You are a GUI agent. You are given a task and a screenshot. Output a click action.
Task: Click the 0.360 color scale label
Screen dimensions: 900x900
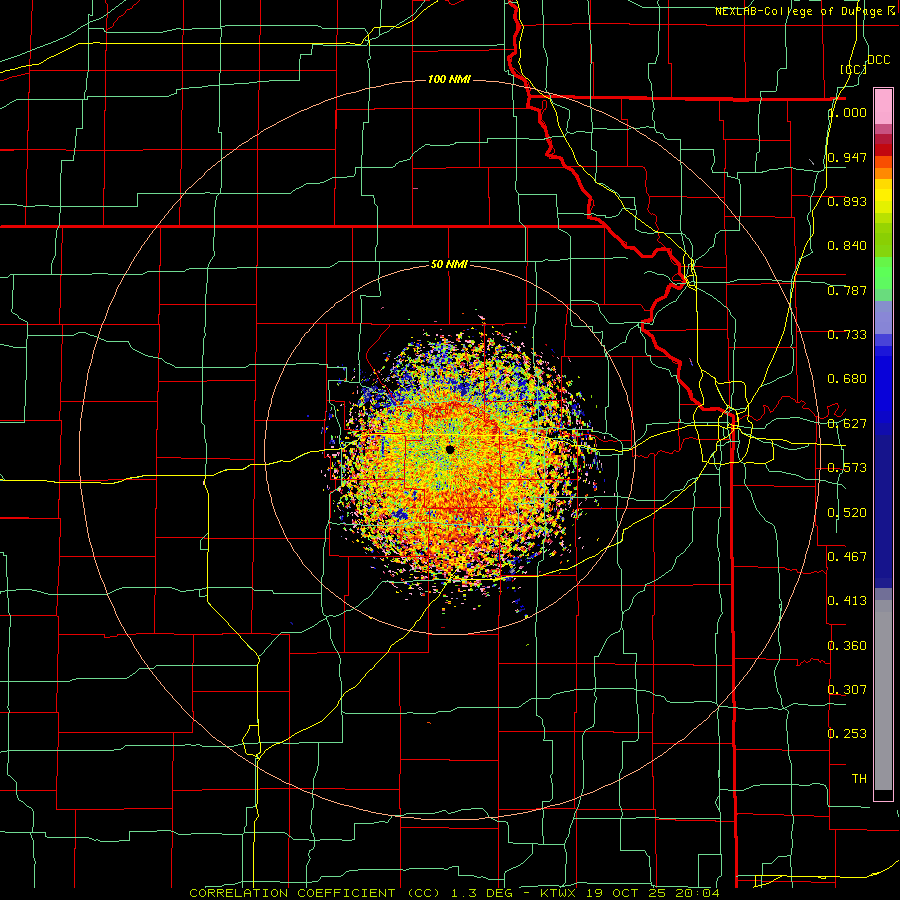(847, 646)
